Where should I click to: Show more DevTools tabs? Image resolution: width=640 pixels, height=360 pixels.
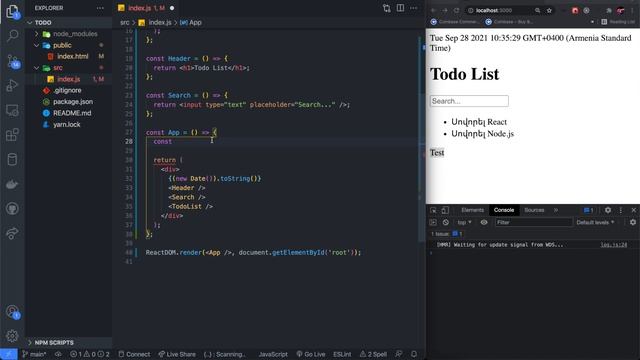556,210
